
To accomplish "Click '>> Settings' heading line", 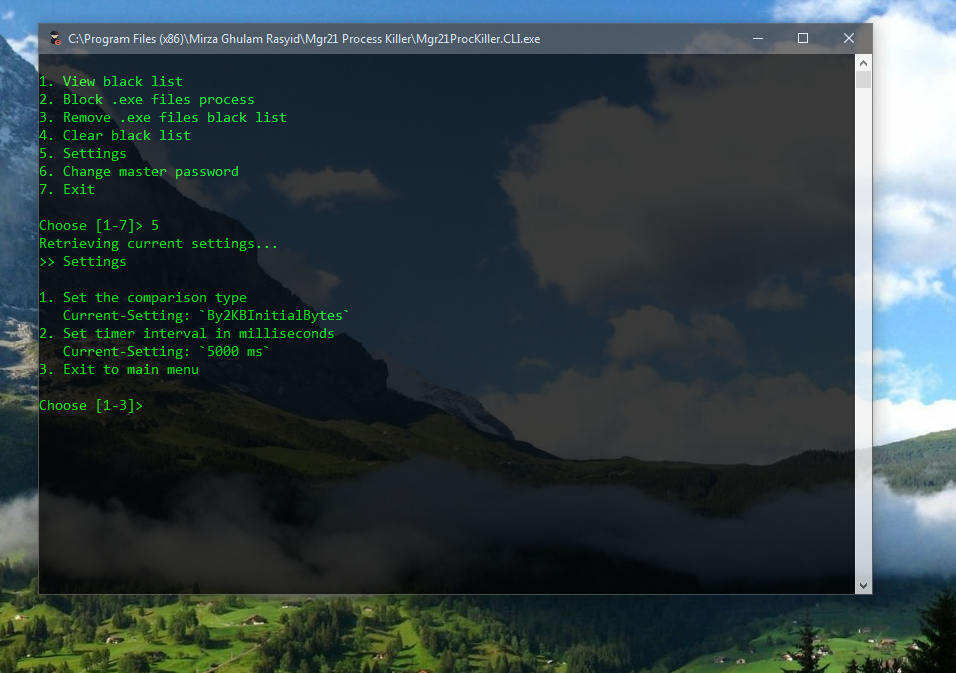I will (83, 262).
